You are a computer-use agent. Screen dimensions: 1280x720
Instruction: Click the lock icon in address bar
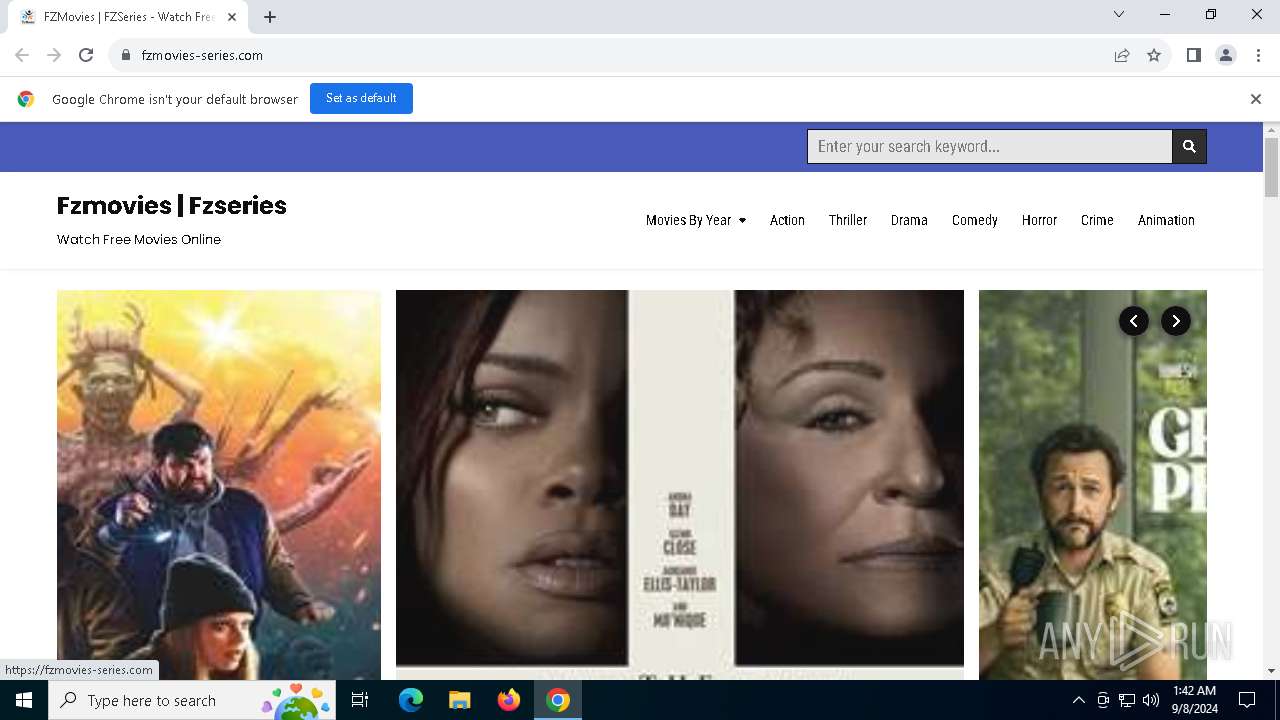click(126, 55)
